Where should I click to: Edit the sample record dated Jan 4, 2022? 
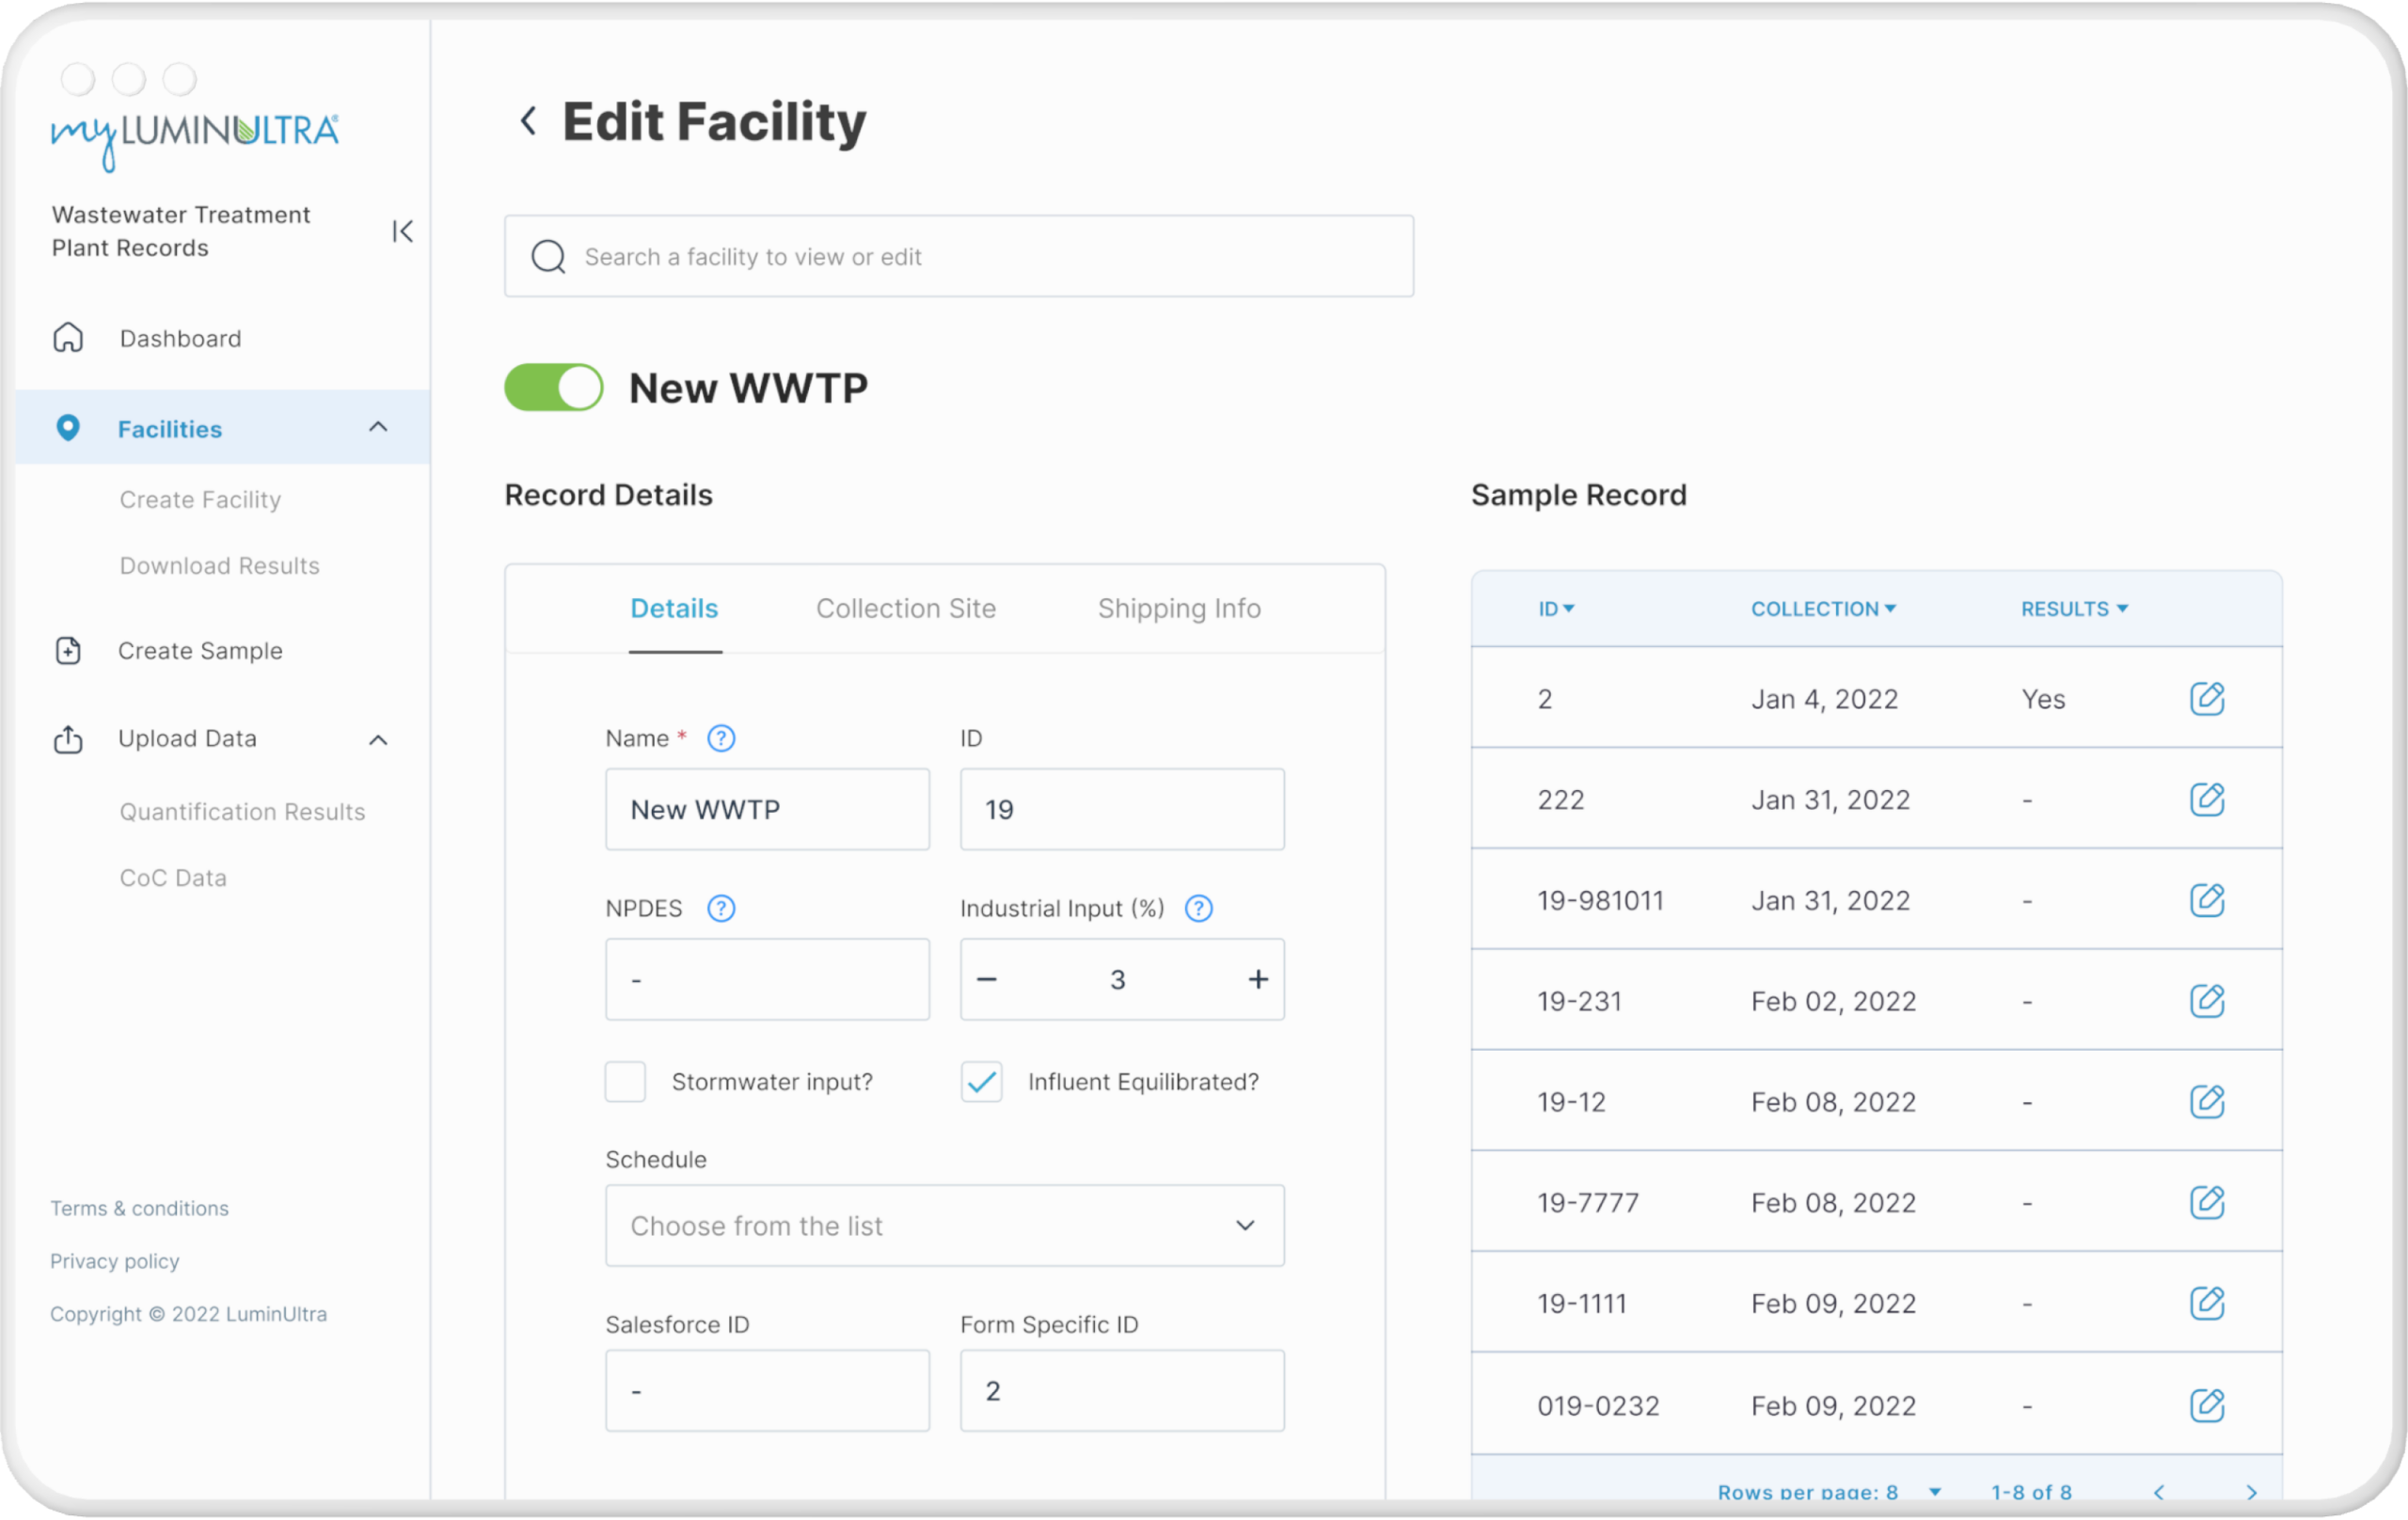[2206, 699]
